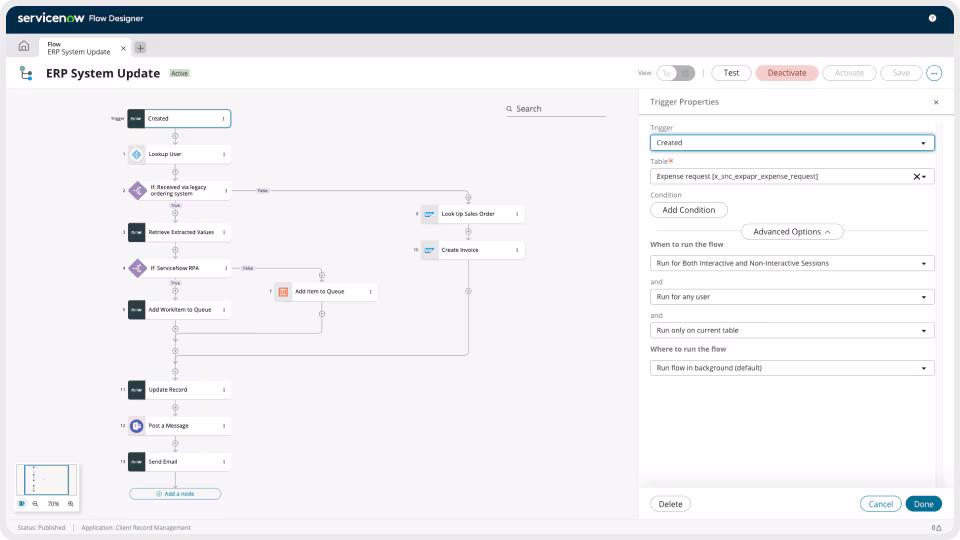Open the Interactive and Non-Interactive Sessions dropdown
The height and width of the screenshot is (540, 960).
click(x=792, y=263)
